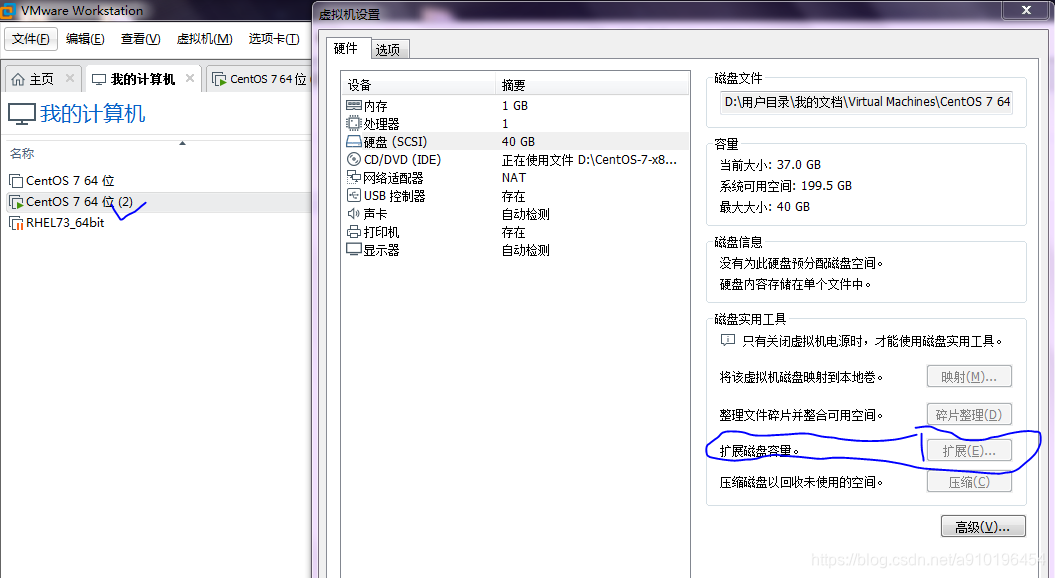Click the 系统可用空间: 199.5 GB text

(x=786, y=186)
